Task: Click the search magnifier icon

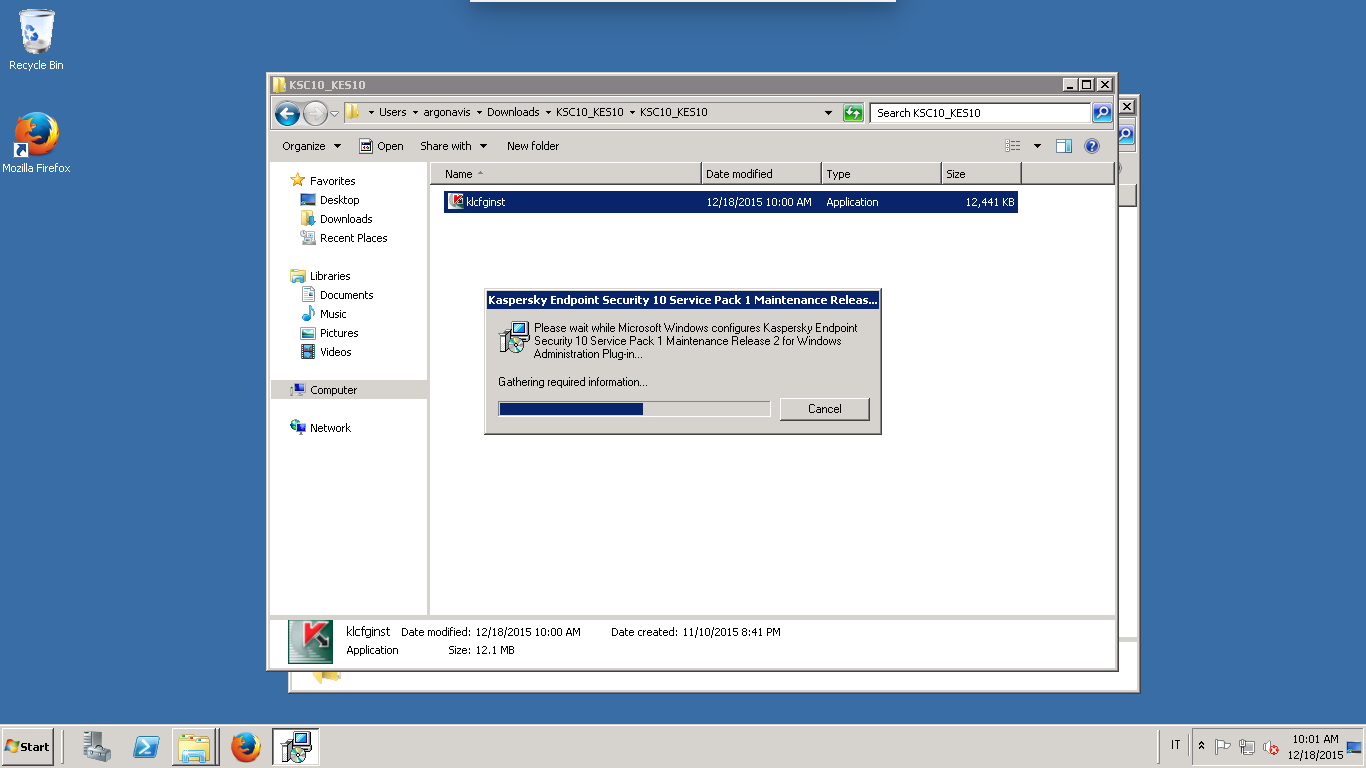Action: pos(1102,113)
